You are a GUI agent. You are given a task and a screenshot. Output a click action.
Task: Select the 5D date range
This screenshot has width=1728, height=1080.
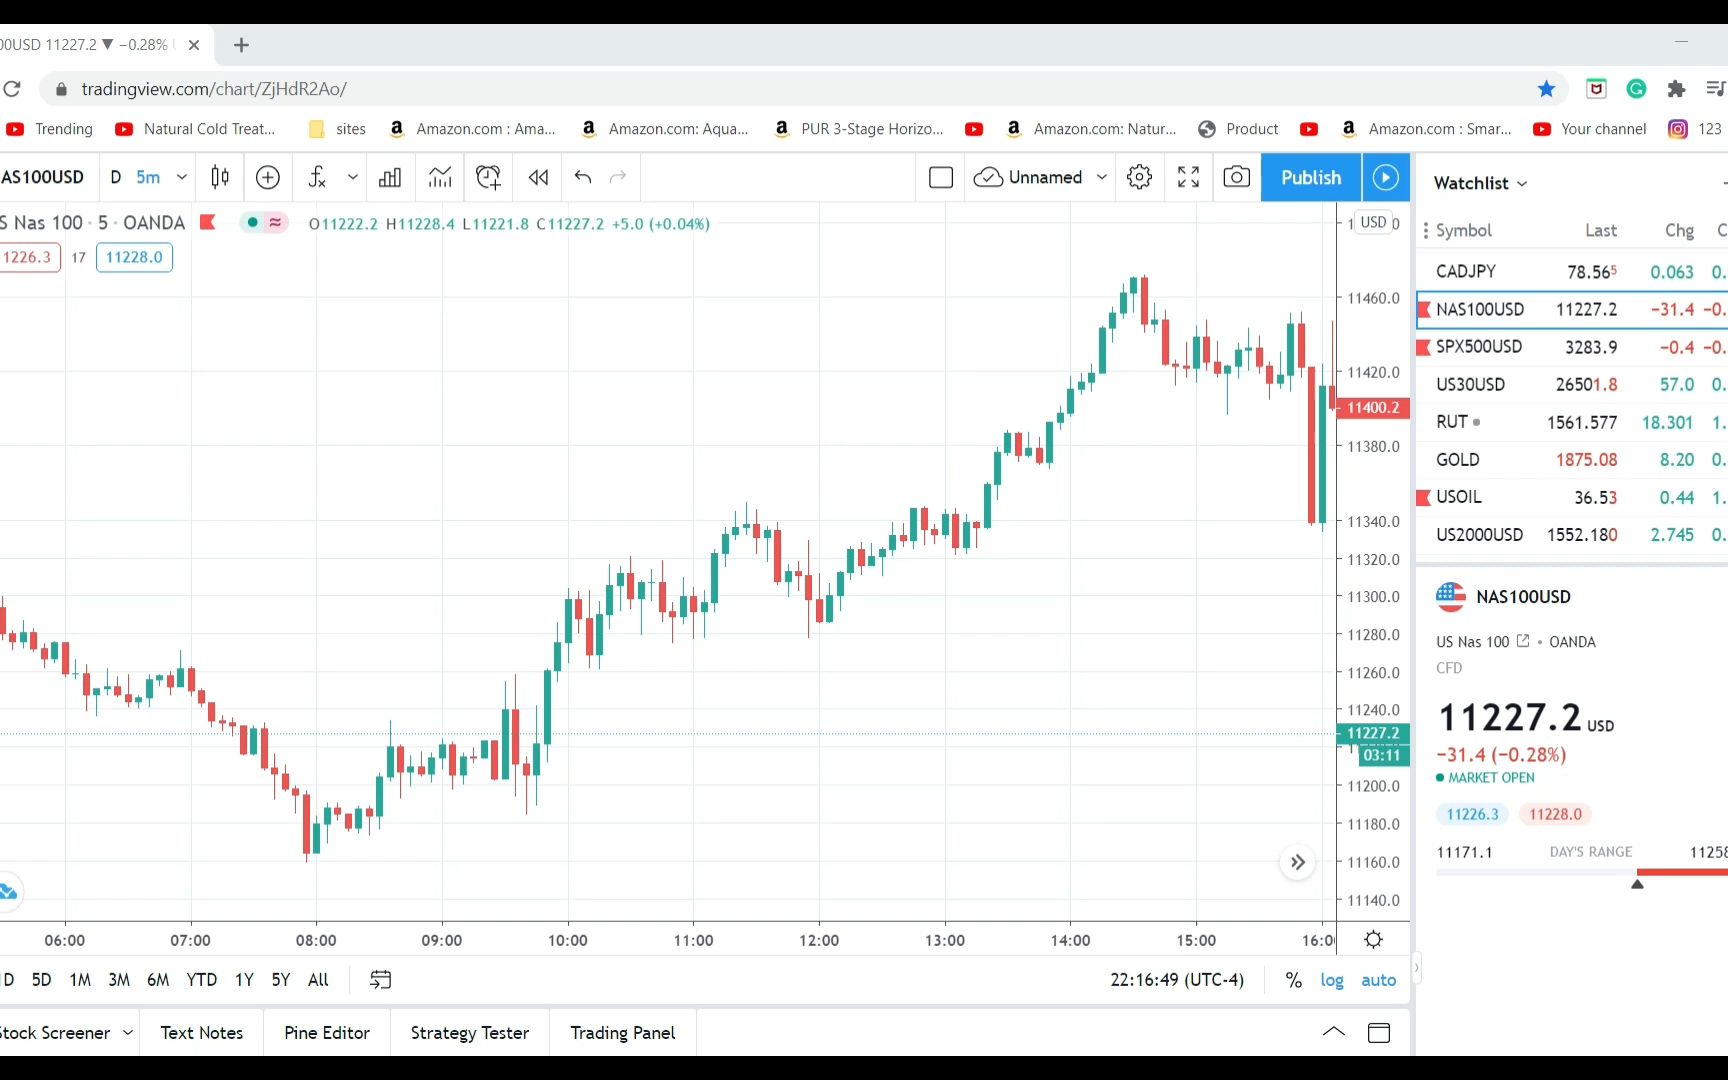point(41,980)
